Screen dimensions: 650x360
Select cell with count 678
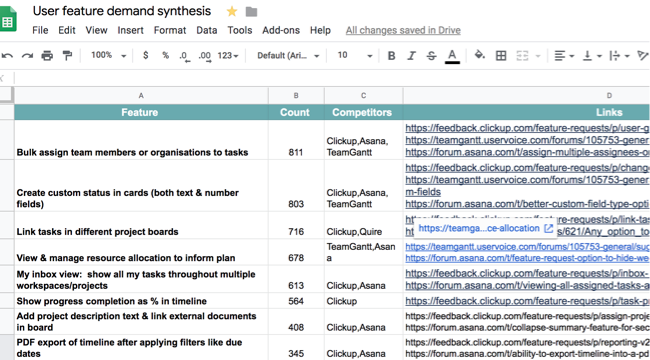click(296, 252)
